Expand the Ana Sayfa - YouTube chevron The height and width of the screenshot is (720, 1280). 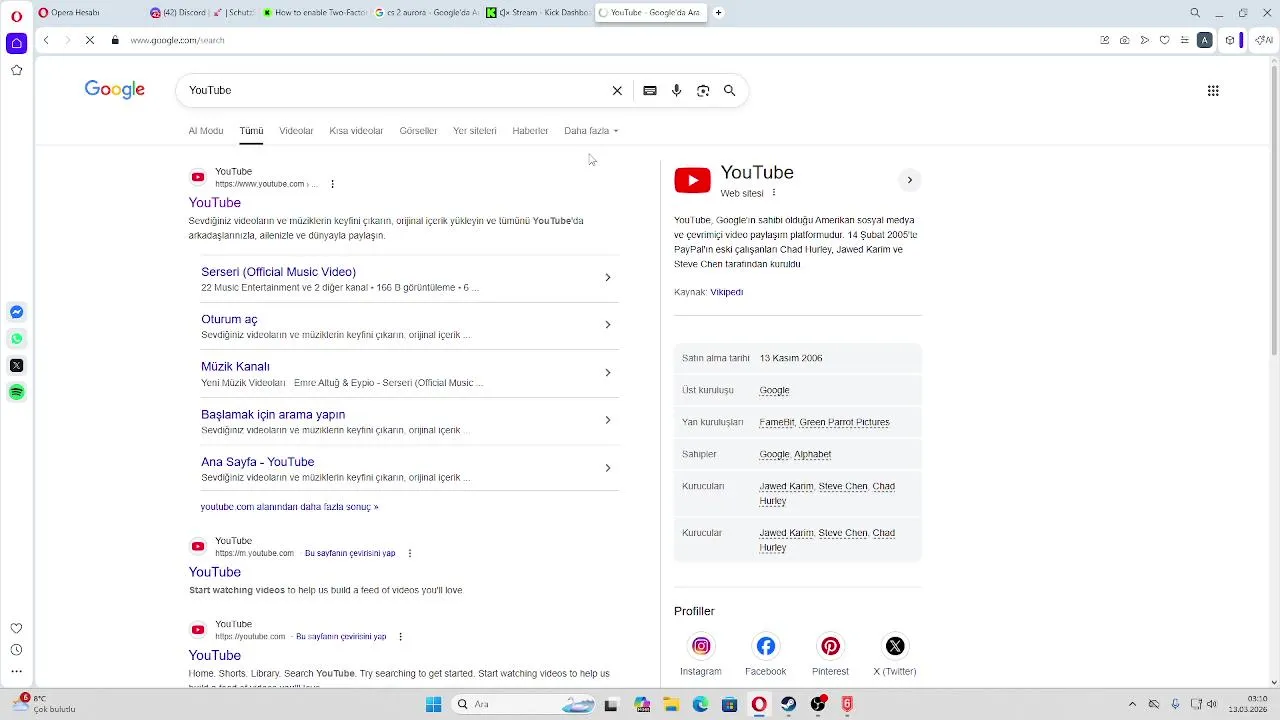[607, 468]
